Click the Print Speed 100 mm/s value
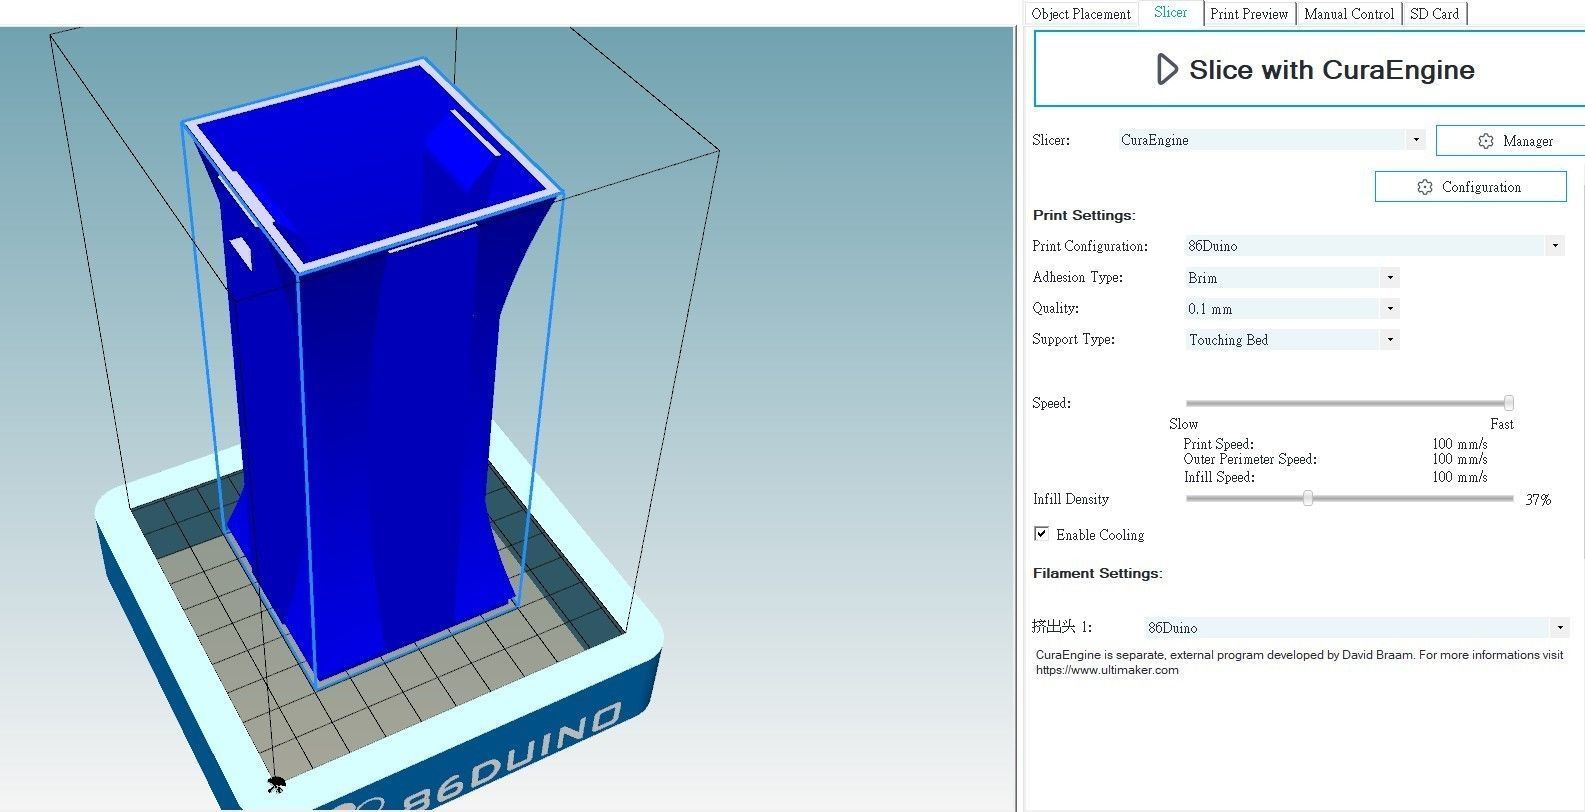 [1459, 444]
